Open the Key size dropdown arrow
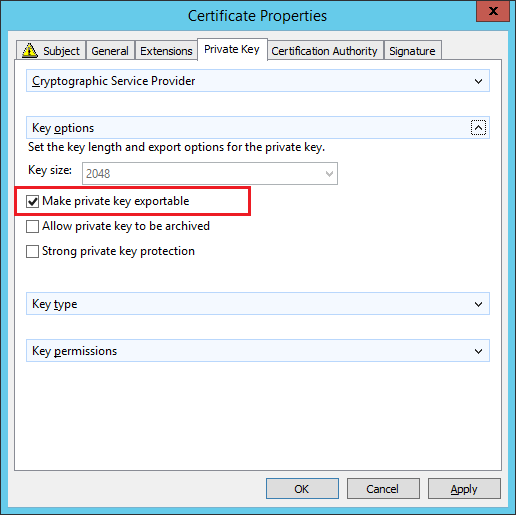This screenshot has height=515, width=516. pyautogui.click(x=329, y=174)
